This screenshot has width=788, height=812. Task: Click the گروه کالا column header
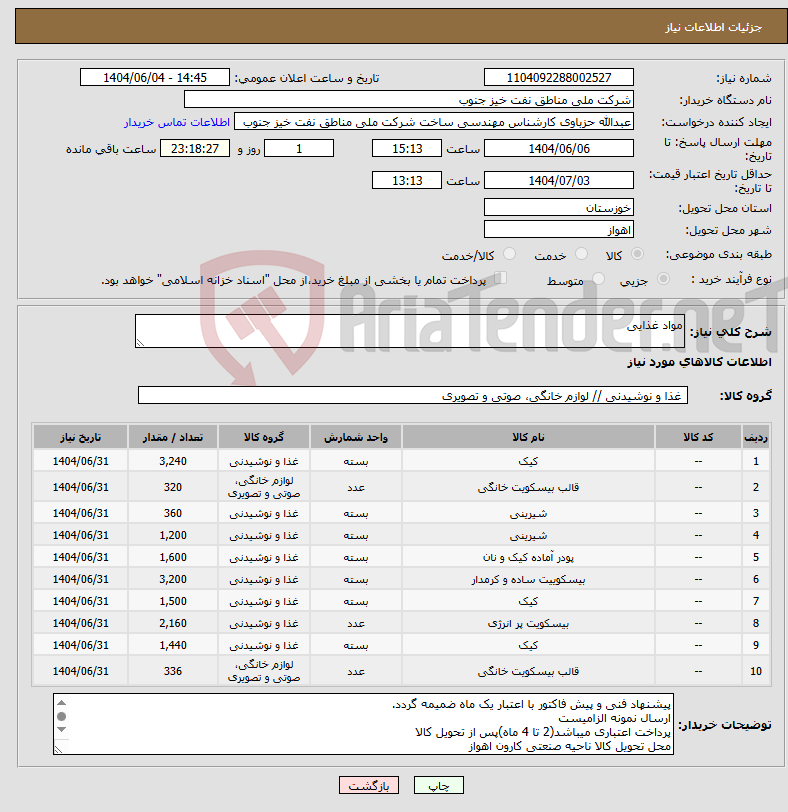point(264,437)
